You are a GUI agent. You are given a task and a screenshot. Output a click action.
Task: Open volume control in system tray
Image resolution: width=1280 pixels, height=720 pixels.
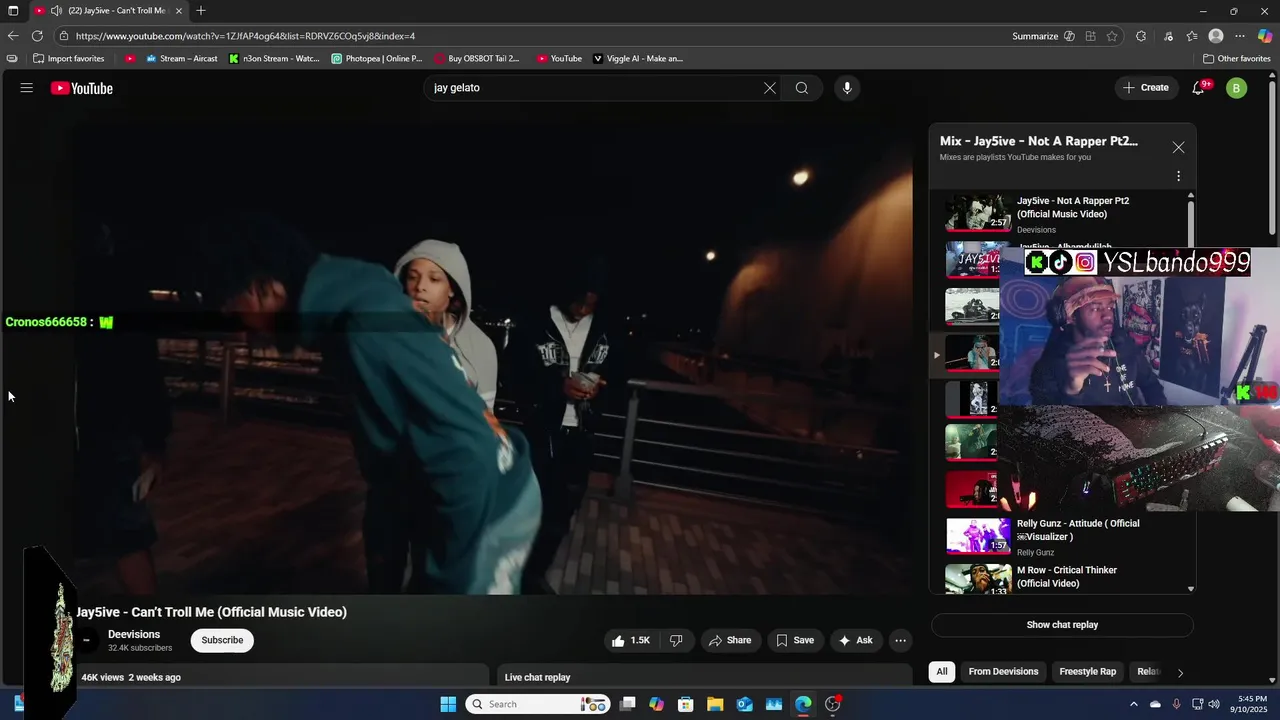click(1216, 704)
